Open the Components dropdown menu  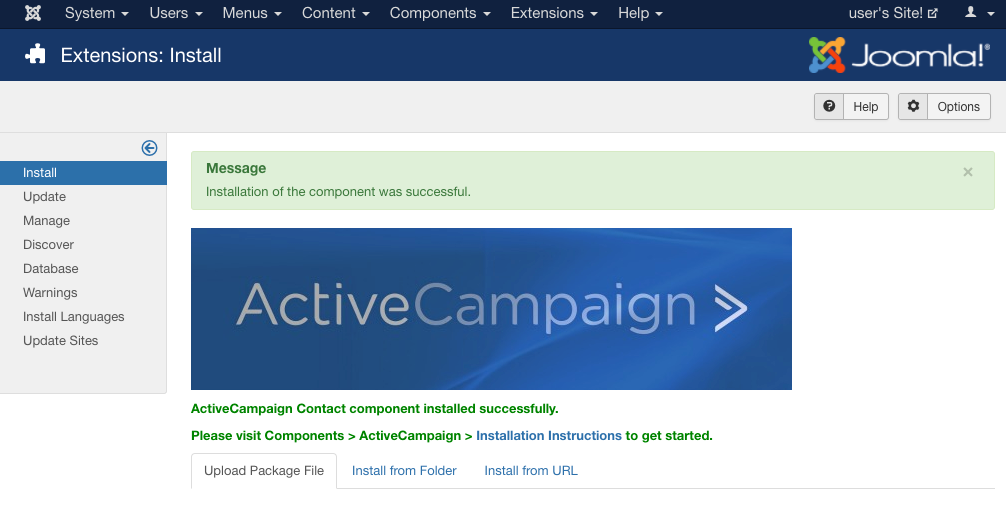(x=440, y=13)
